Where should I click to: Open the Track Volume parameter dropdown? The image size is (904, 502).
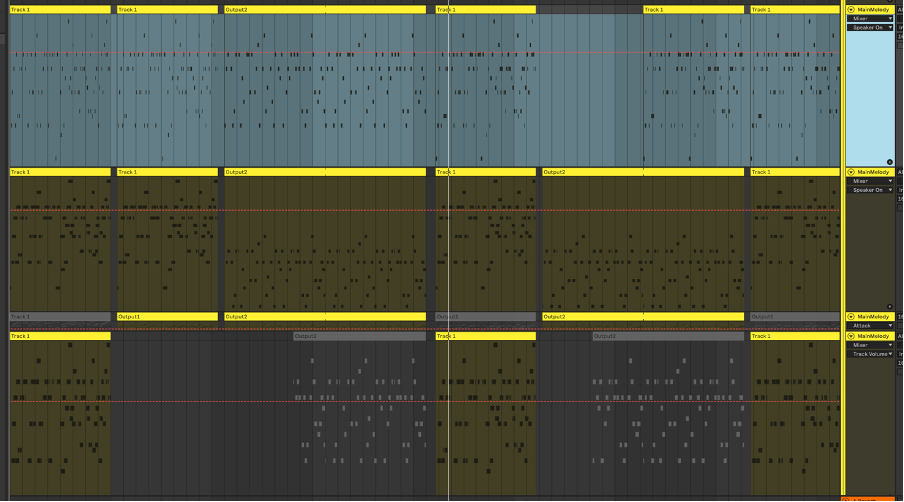tap(870, 354)
